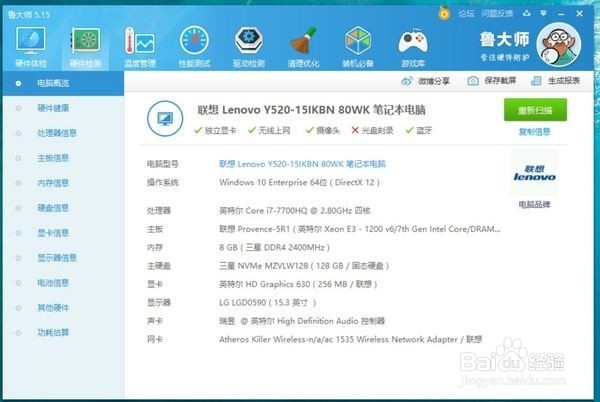The image size is (600, 402).
Task: Click the round computer monitor icon
Action: pos(165,118)
